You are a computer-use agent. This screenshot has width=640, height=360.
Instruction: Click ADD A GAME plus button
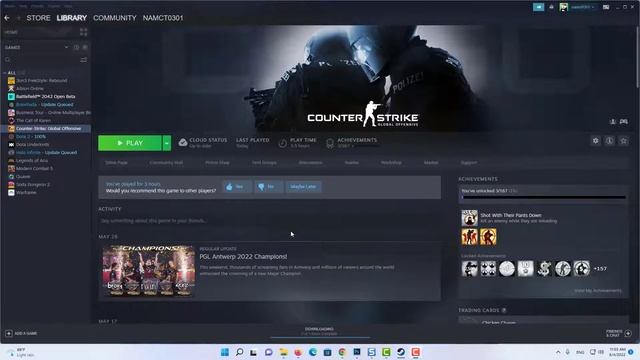[x=9, y=333]
